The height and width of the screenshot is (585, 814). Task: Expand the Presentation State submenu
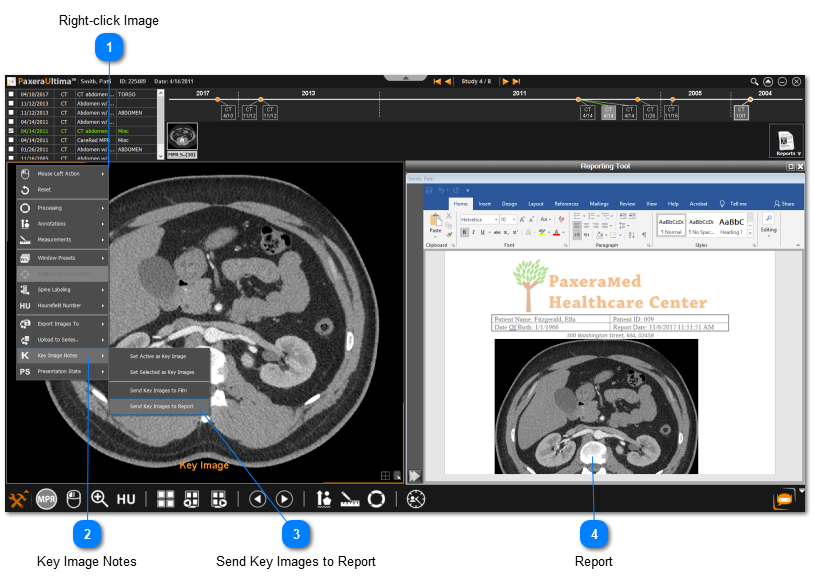(60, 372)
